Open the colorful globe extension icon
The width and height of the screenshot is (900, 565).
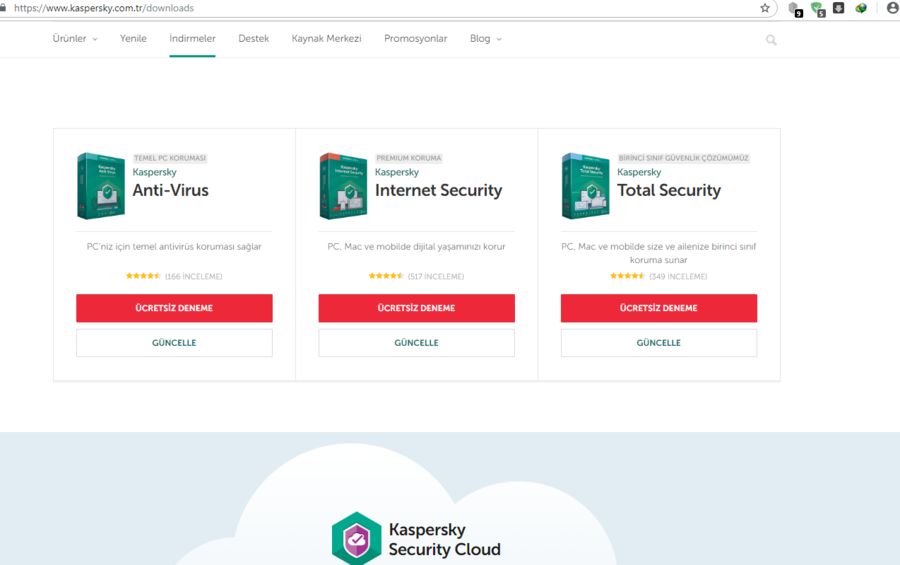(x=861, y=8)
